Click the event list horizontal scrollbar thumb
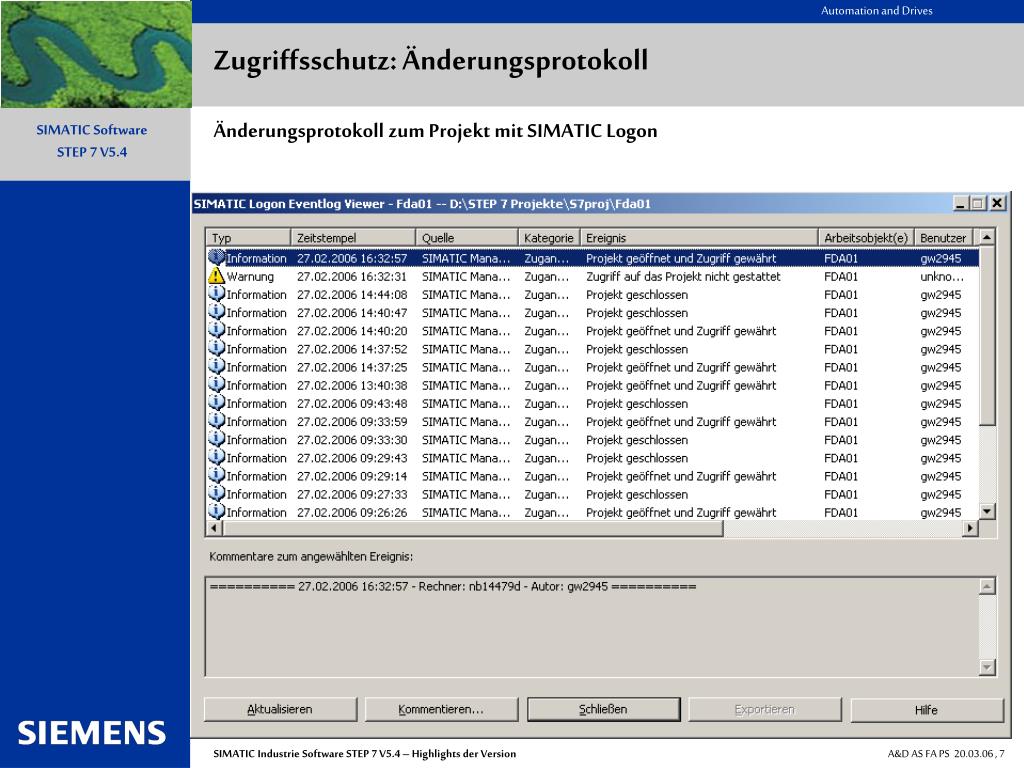The height and width of the screenshot is (768, 1024). [472, 528]
